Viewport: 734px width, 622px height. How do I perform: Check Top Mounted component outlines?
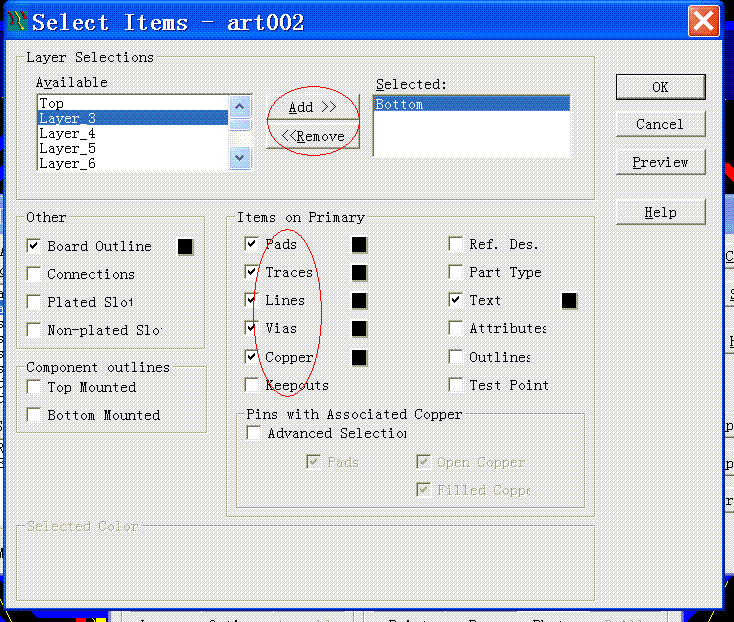[33, 387]
